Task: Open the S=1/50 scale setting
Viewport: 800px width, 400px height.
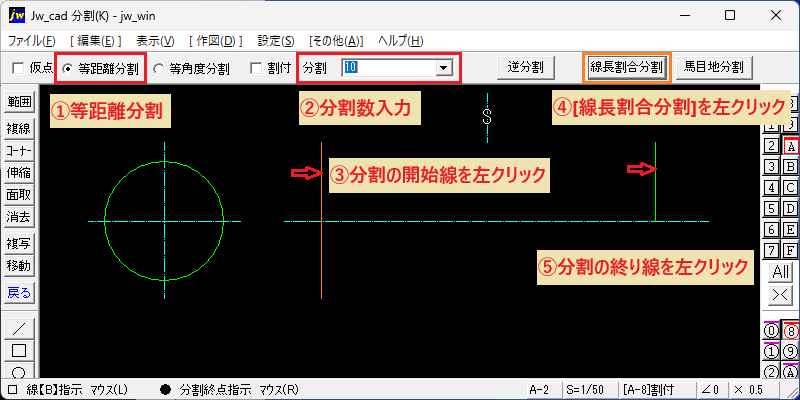Action: coord(588,390)
